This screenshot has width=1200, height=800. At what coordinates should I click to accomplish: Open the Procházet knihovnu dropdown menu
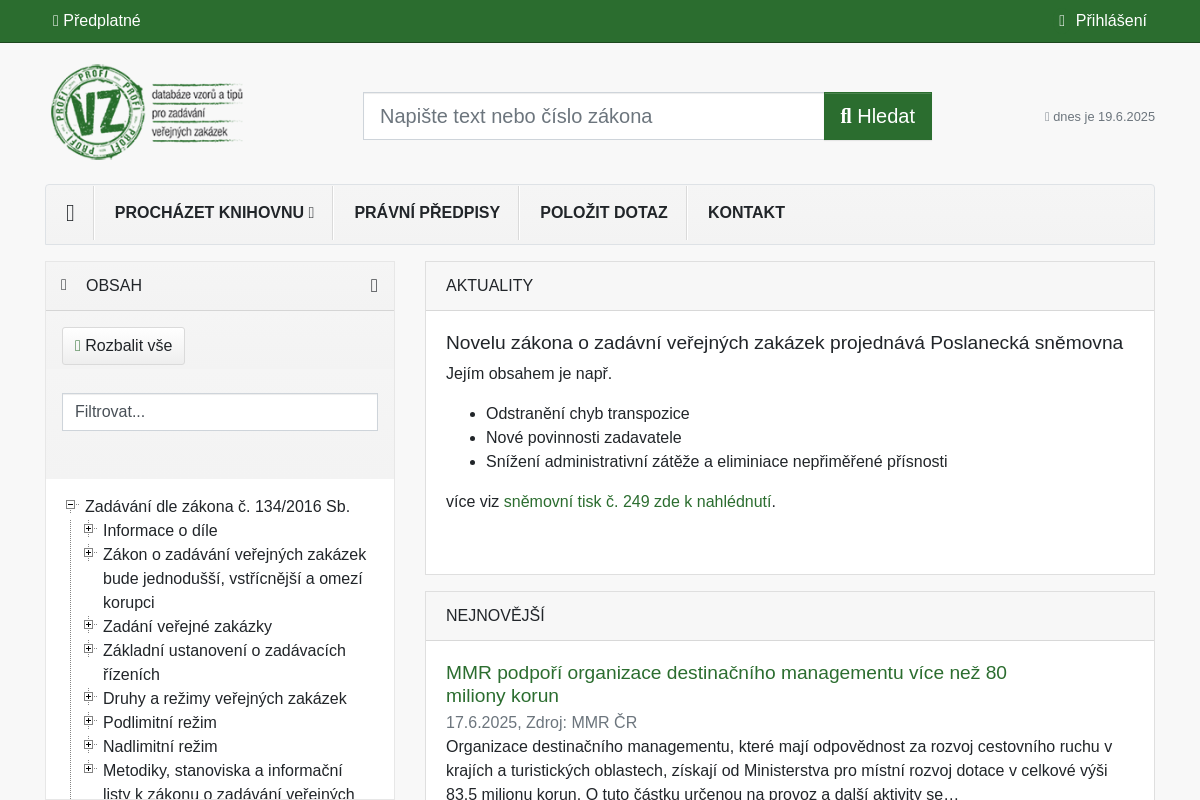click(214, 213)
